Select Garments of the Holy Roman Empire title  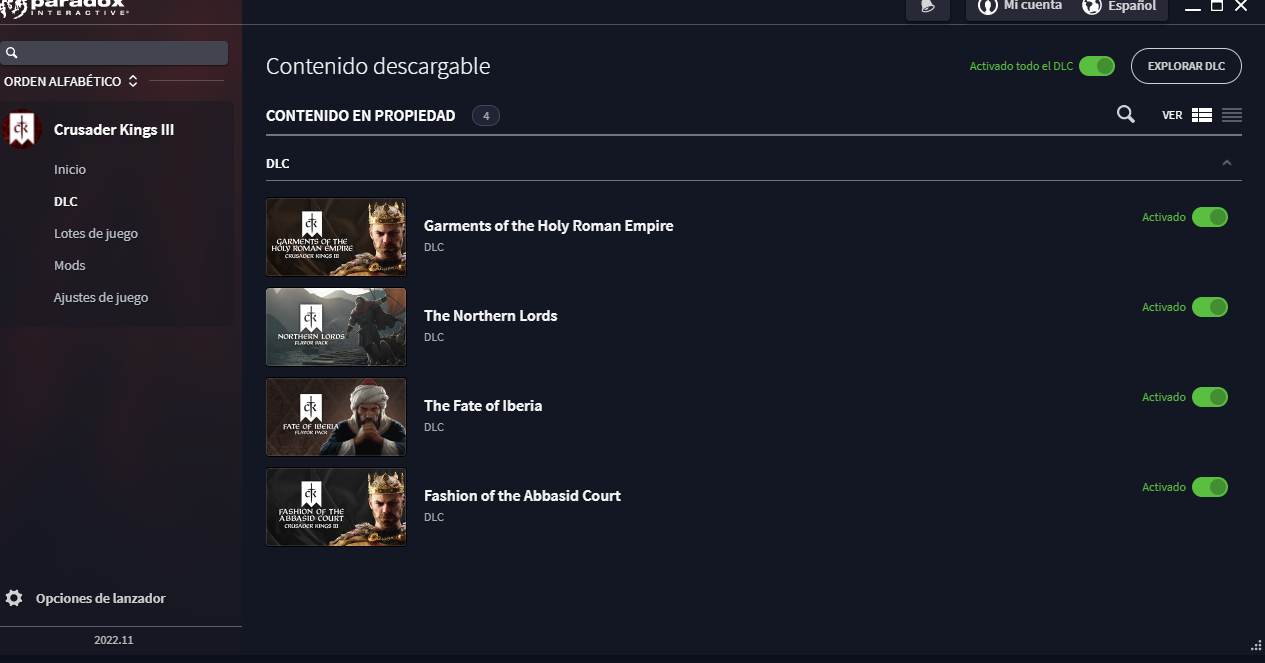[x=548, y=226]
